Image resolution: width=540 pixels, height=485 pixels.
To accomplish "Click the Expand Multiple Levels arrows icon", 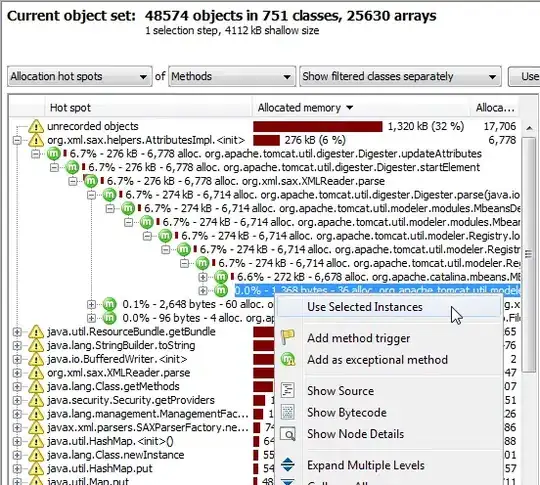I will [x=287, y=464].
